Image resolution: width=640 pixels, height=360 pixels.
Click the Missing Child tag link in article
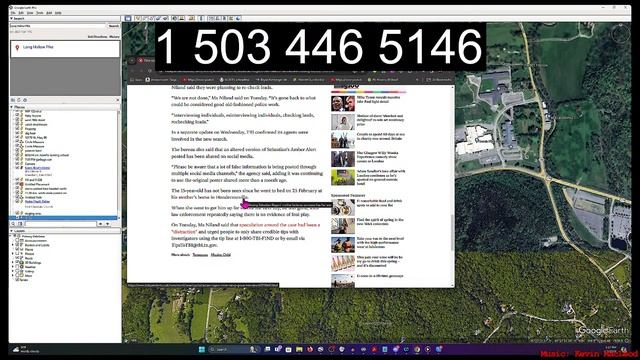(221, 255)
